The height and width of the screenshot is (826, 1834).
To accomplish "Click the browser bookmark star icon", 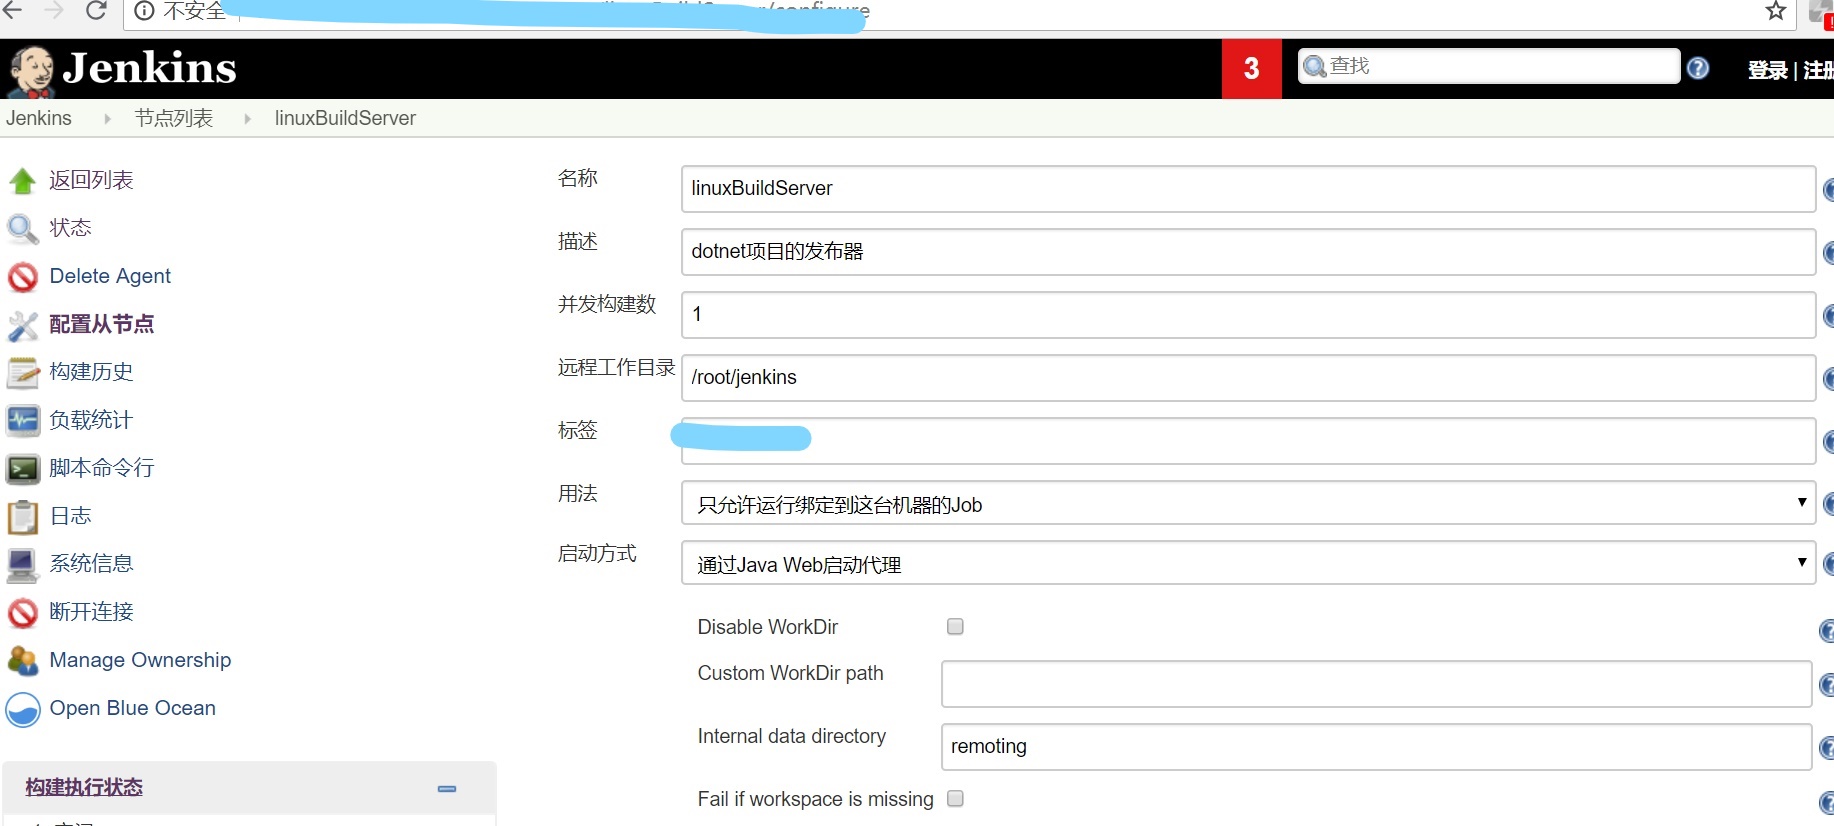I will 1776,11.
